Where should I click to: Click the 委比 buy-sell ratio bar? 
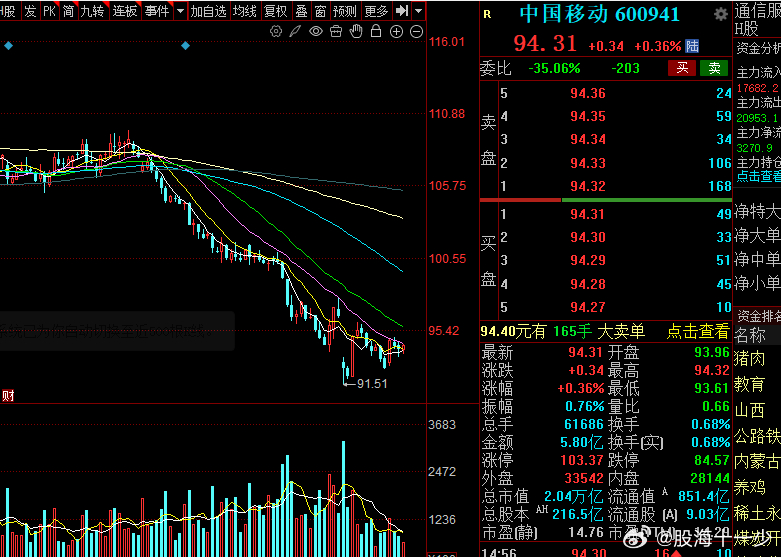[606, 200]
